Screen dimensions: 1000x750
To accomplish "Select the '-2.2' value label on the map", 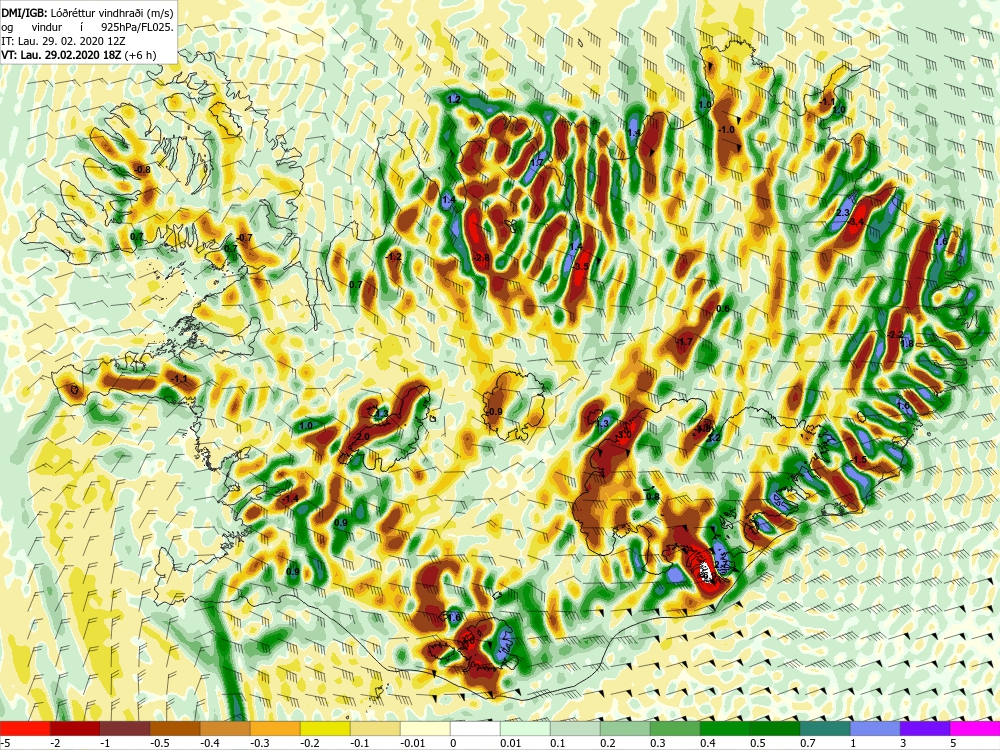I will (x=895, y=335).
